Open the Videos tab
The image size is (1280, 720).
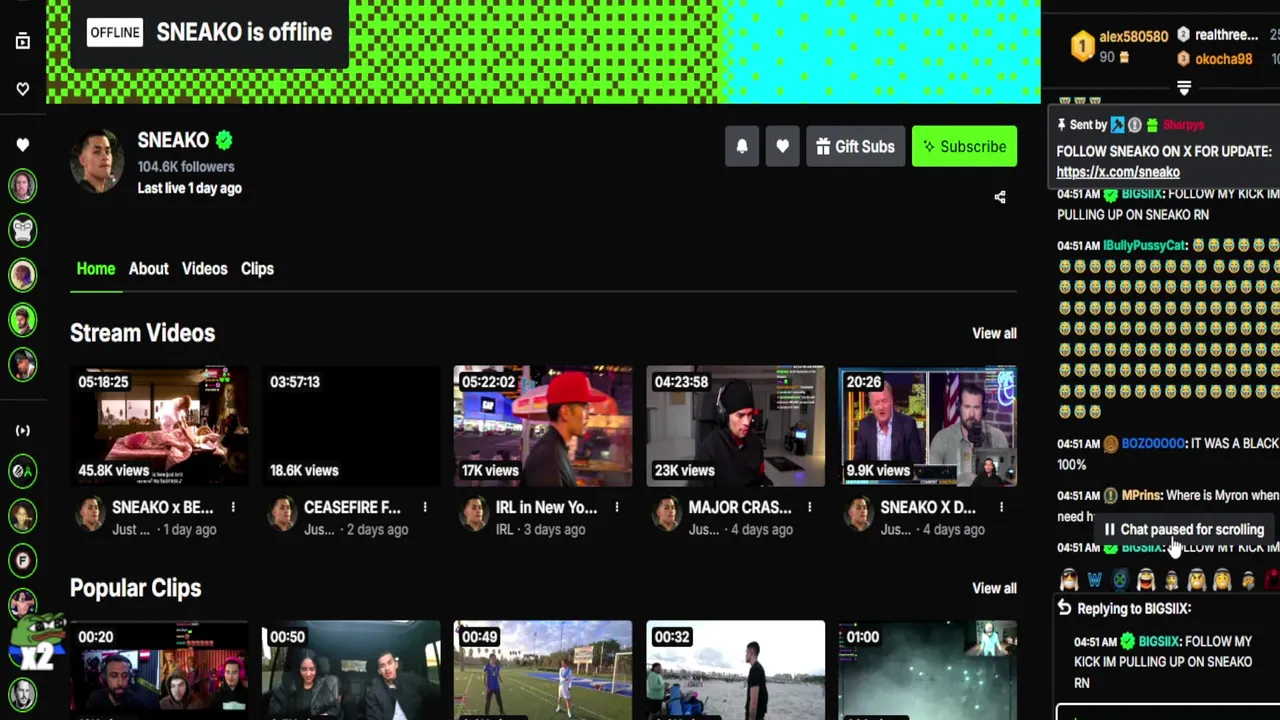(204, 269)
